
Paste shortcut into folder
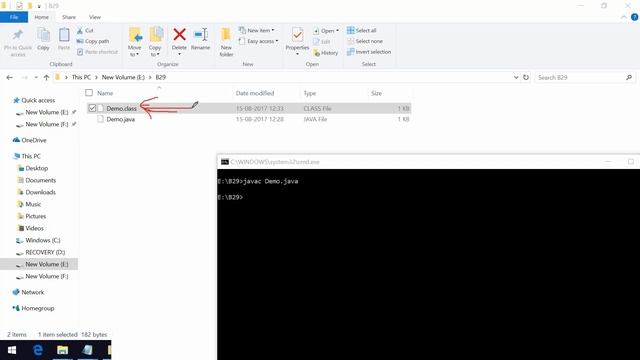point(97,52)
